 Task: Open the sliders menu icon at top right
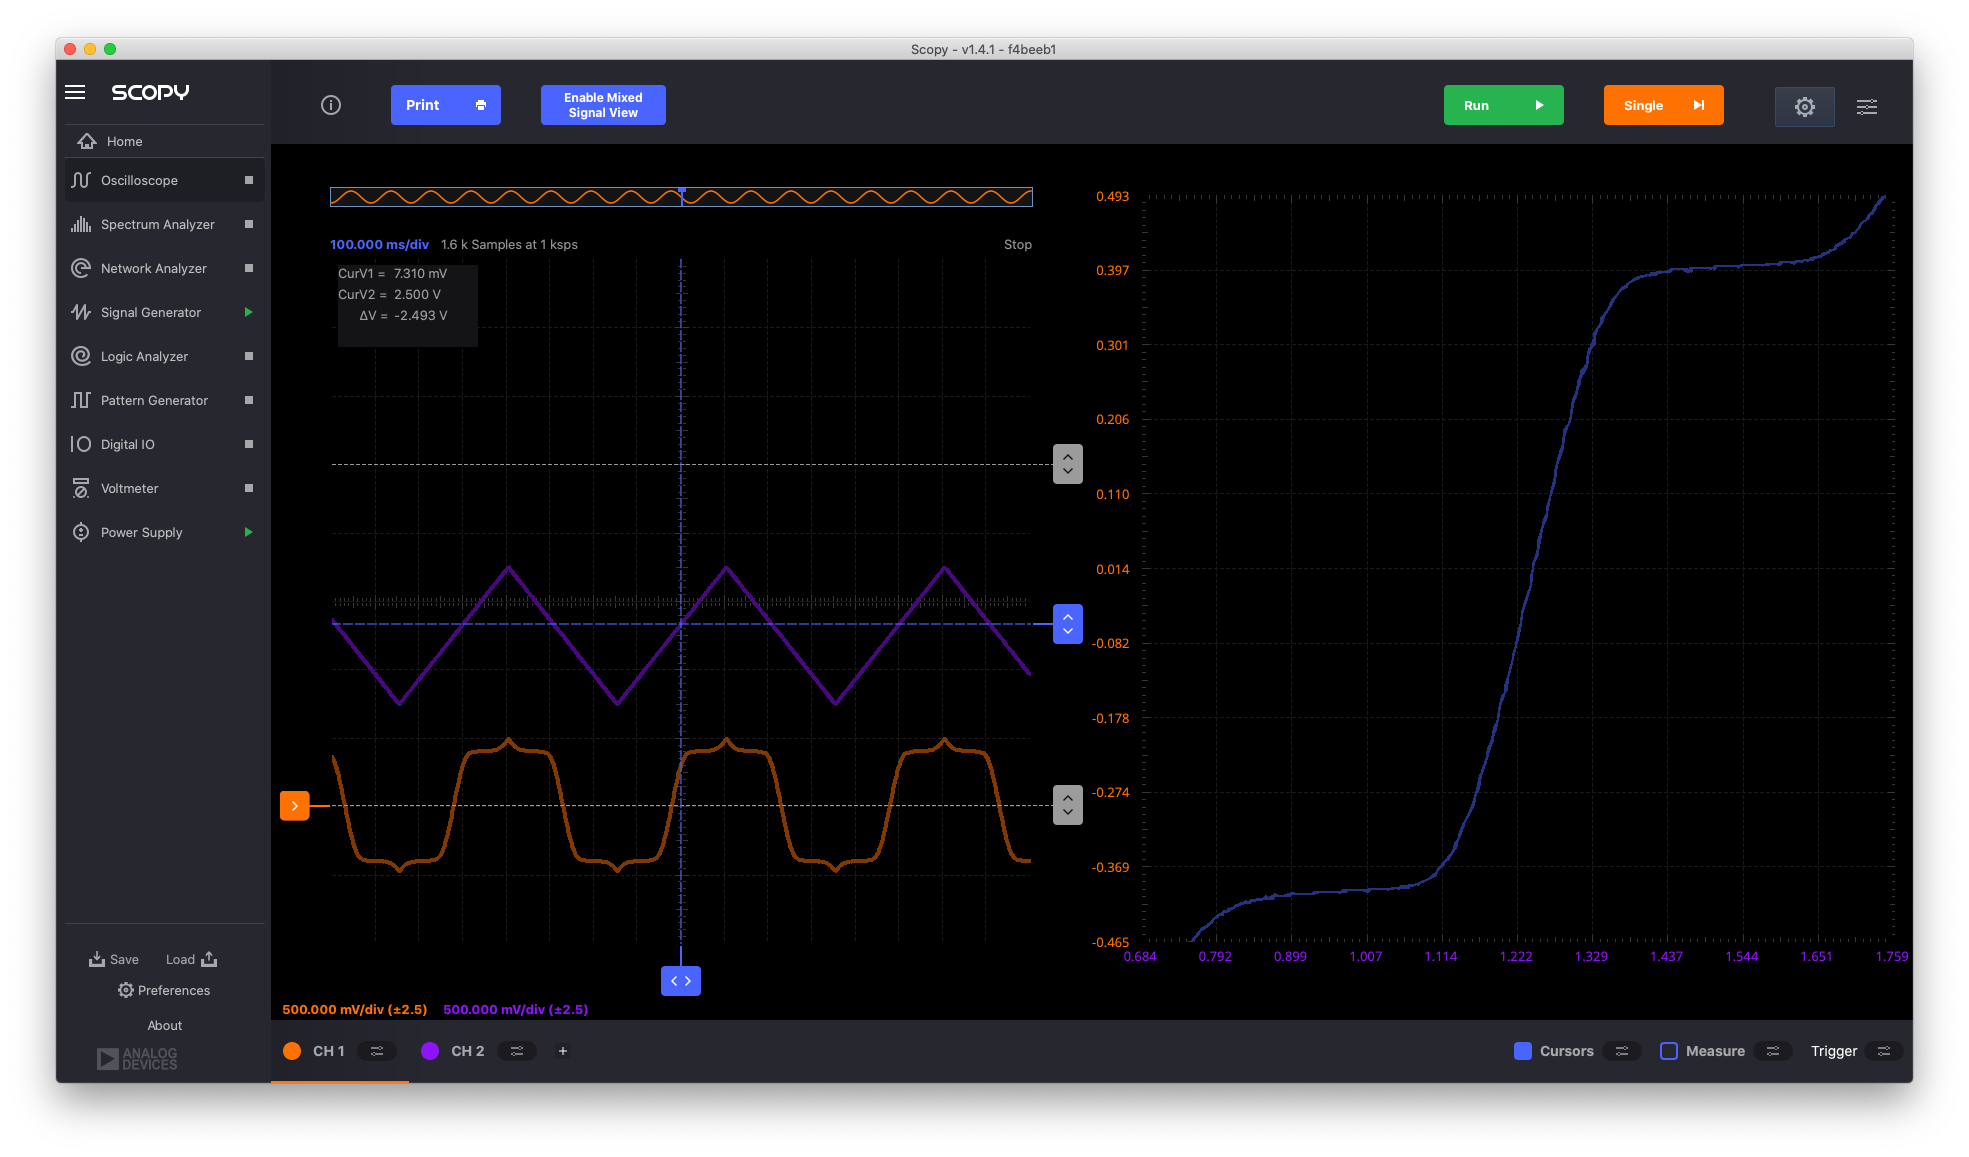click(x=1867, y=106)
